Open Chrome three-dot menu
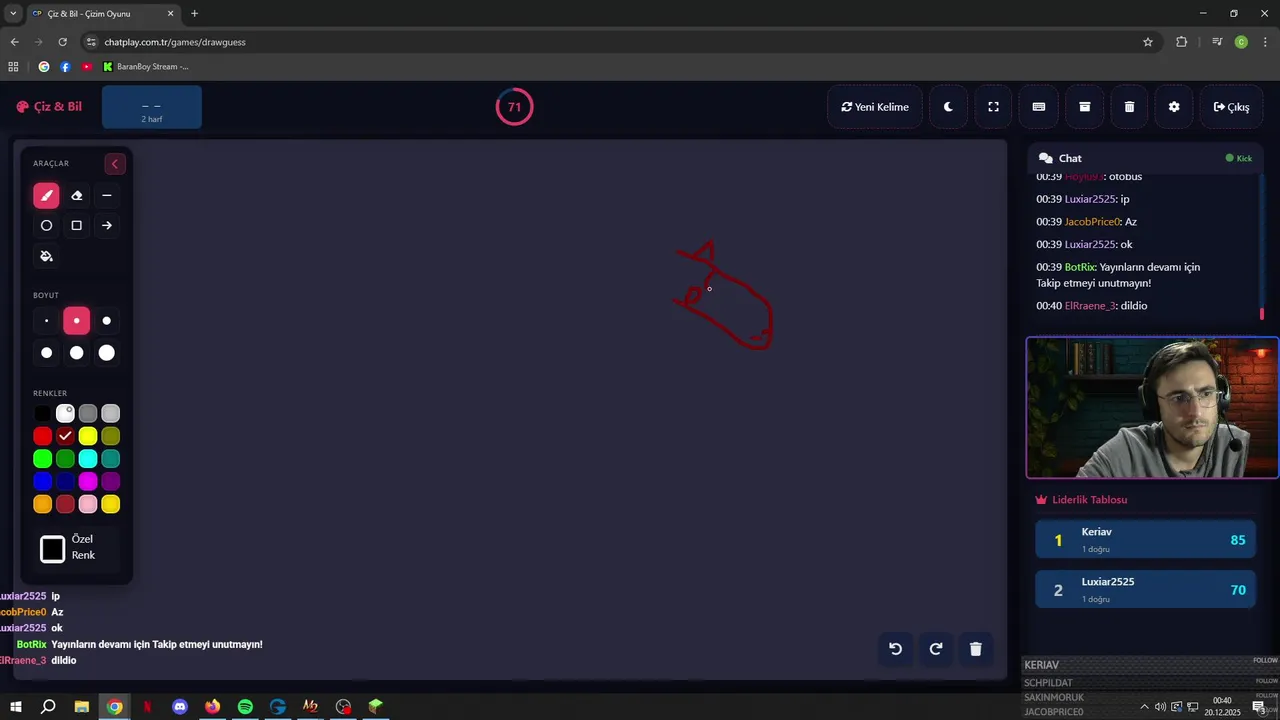The height and width of the screenshot is (720, 1280). pos(1264,42)
